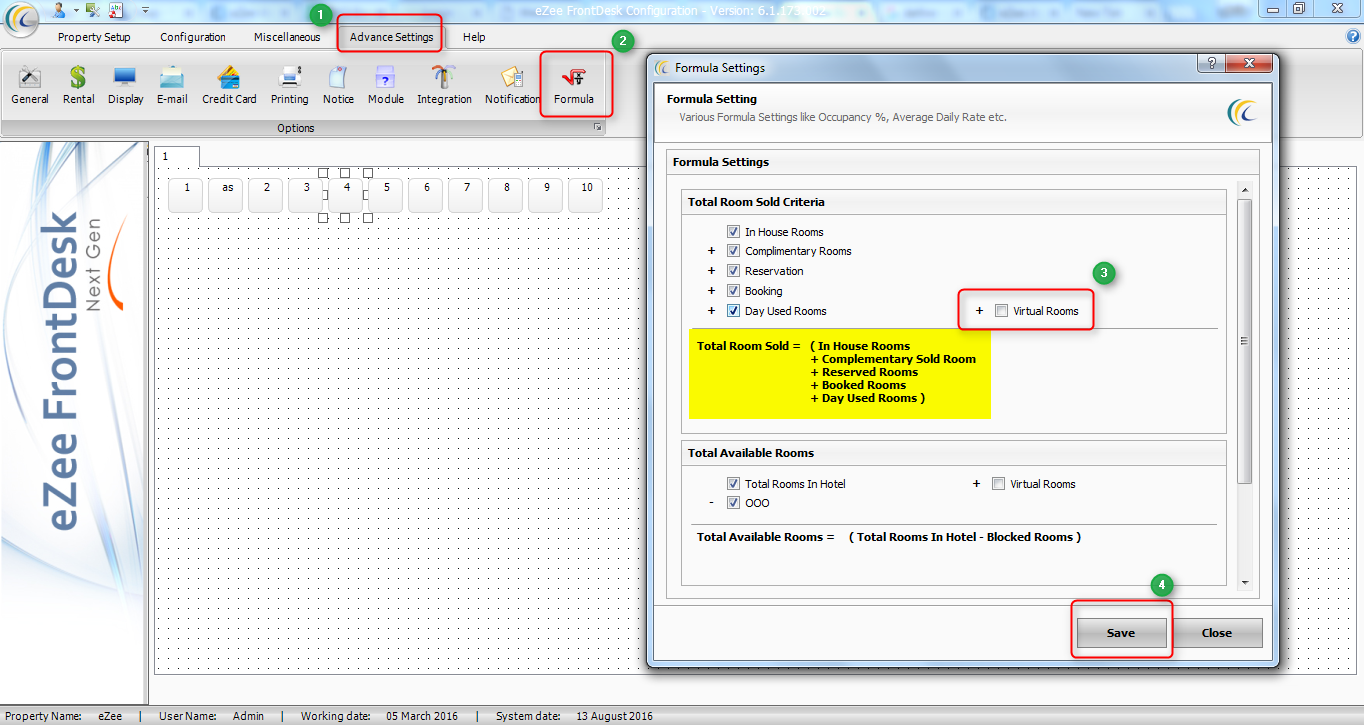Viewport: 1364px width, 725px height.
Task: Open the ribbon help question mark icon
Action: point(1354,36)
